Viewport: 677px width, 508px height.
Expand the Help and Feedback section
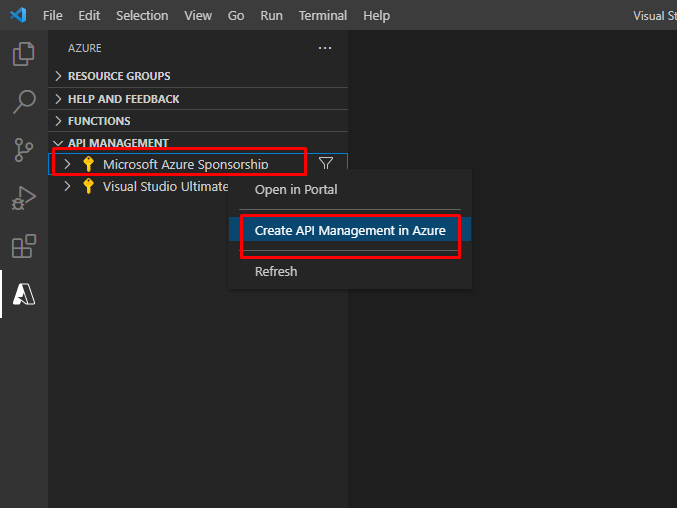pyautogui.click(x=123, y=99)
